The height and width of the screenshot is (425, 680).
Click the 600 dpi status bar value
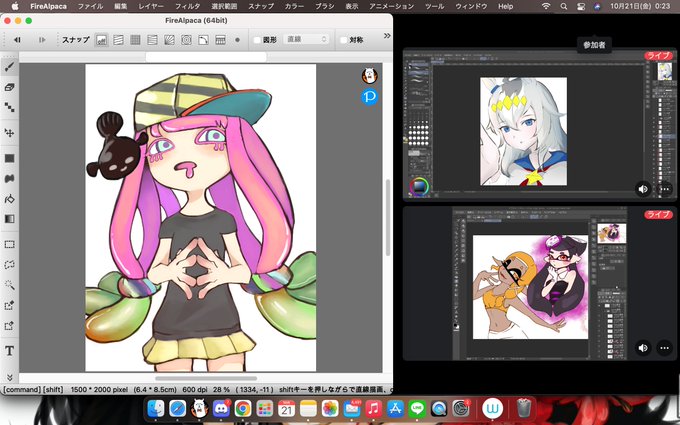click(x=195, y=389)
